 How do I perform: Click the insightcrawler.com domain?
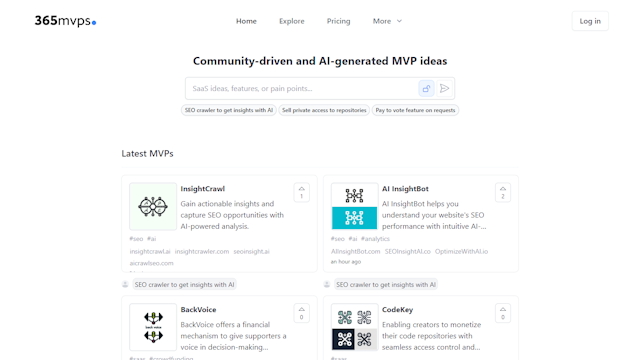click(x=202, y=251)
